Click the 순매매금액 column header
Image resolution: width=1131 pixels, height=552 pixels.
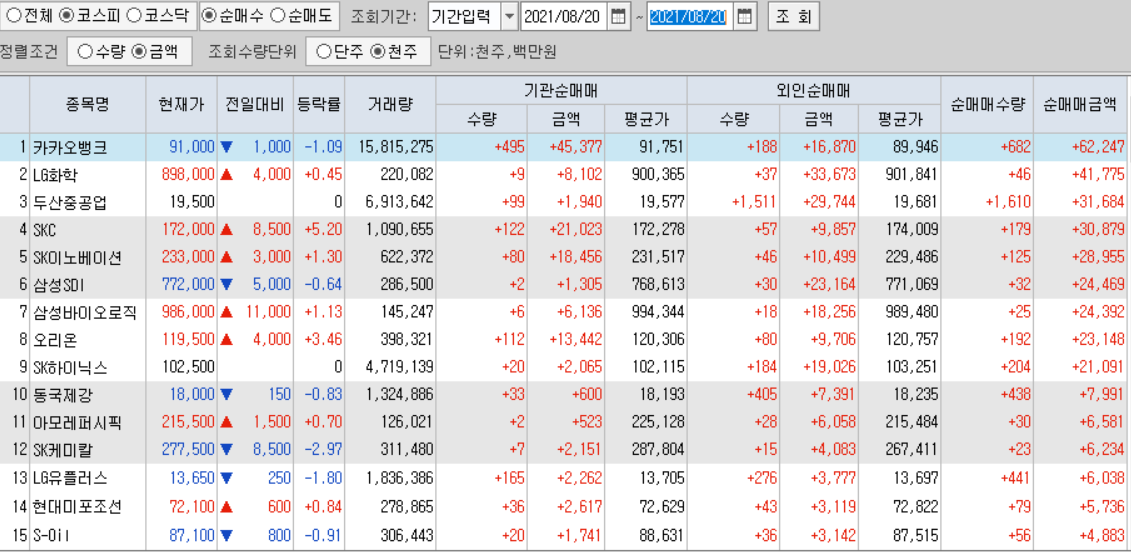(x=1081, y=104)
